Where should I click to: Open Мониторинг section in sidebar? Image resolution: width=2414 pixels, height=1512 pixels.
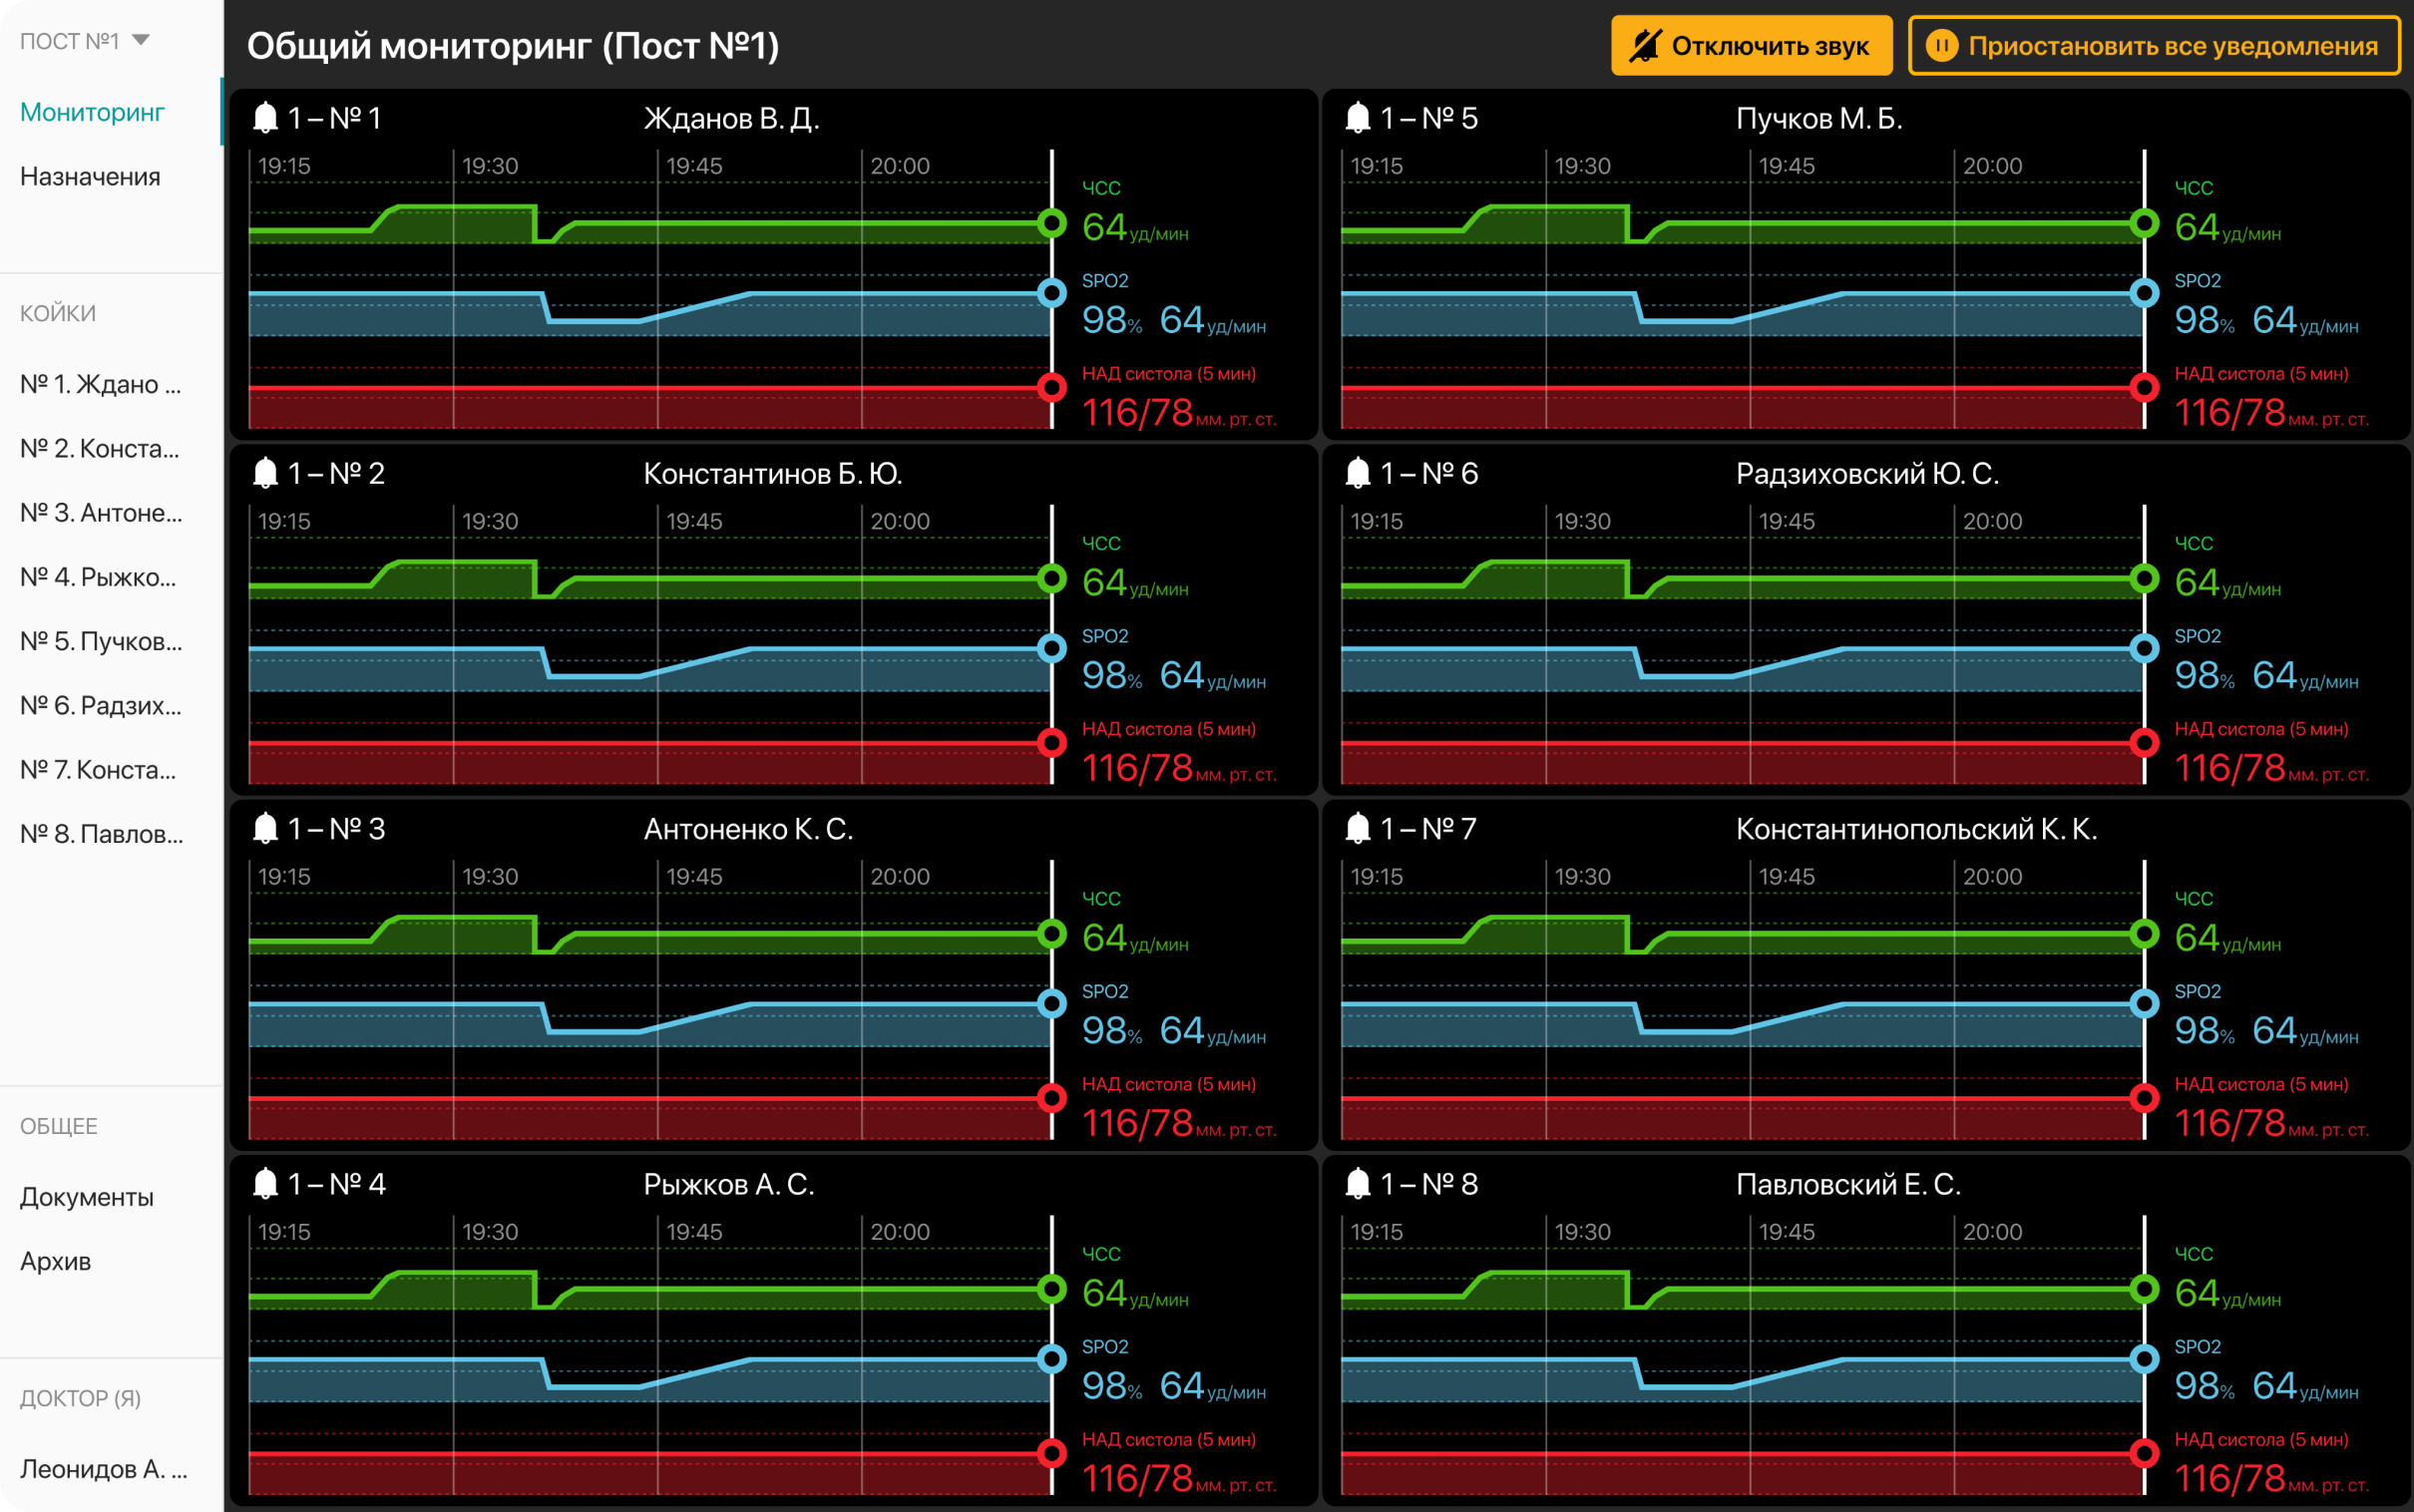point(92,112)
